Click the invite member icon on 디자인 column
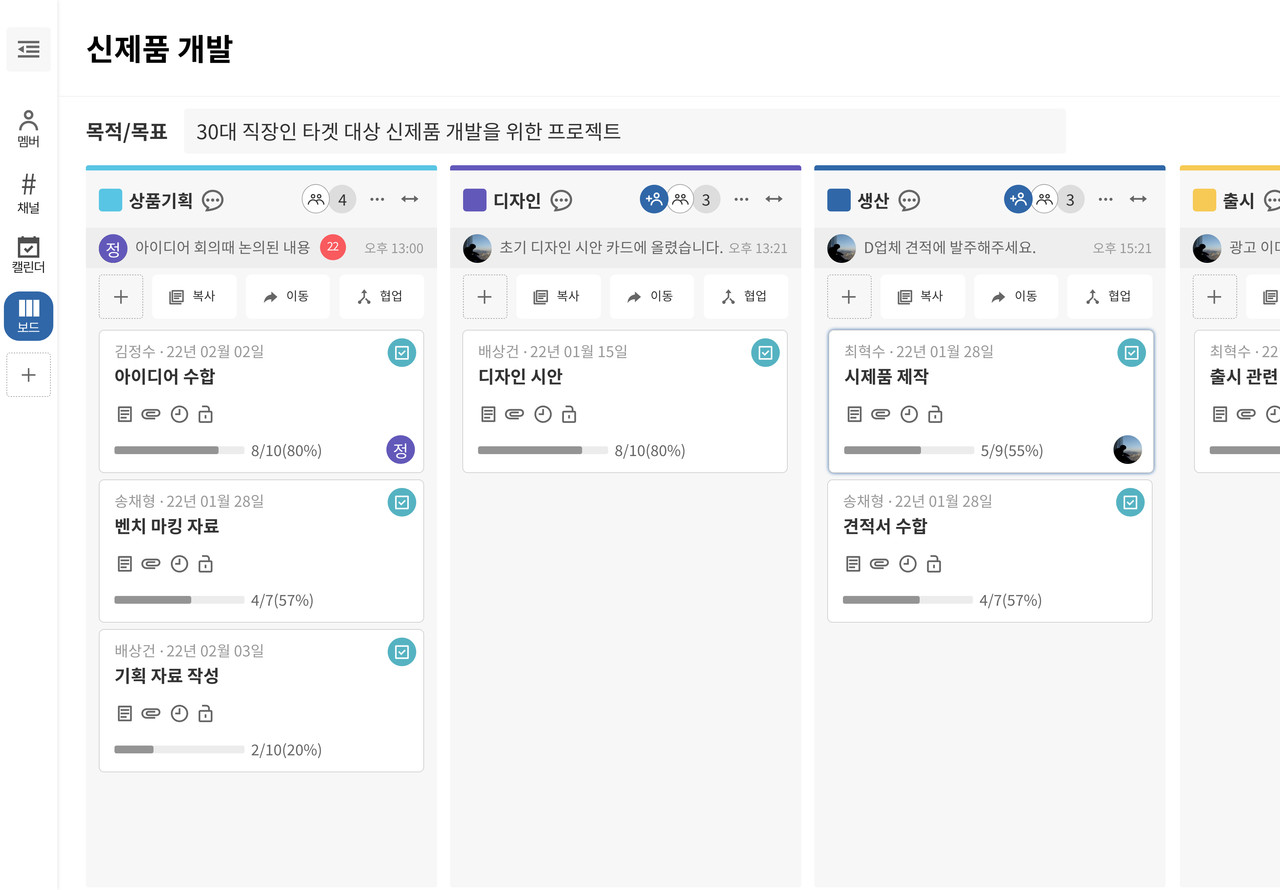Image resolution: width=1280 pixels, height=890 pixels. click(654, 199)
